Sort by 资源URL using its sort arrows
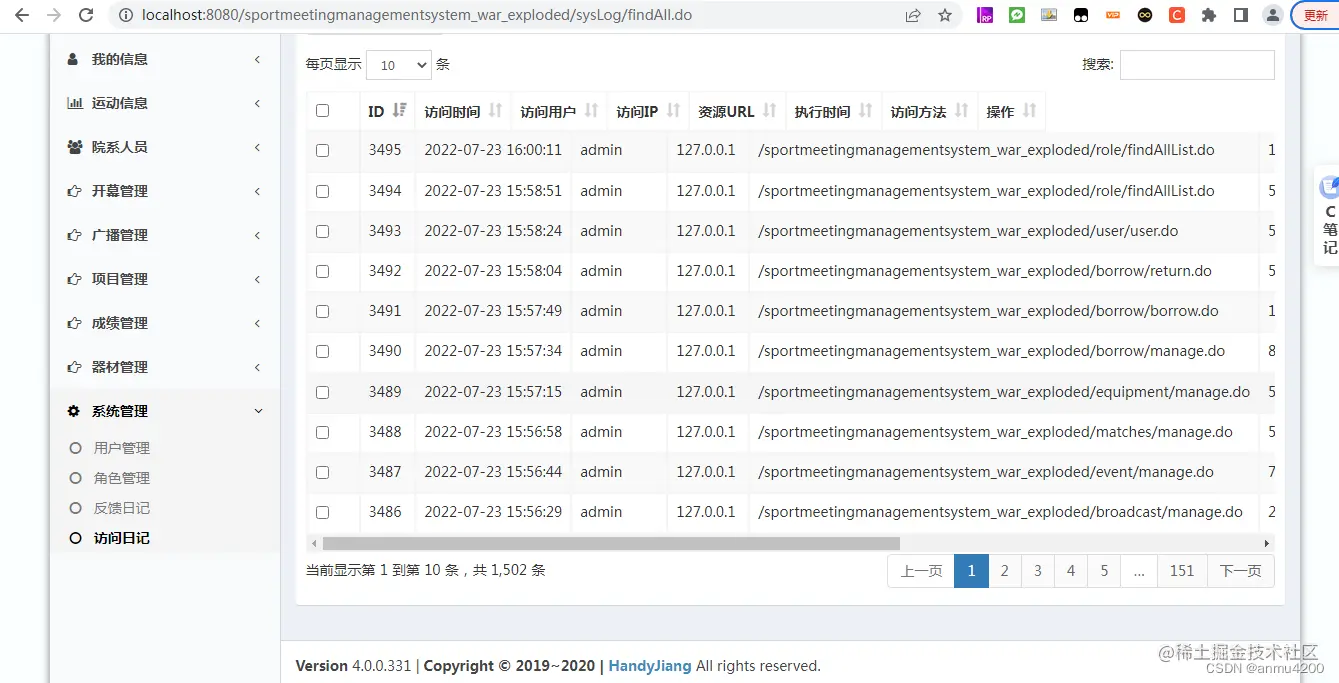 [x=769, y=111]
